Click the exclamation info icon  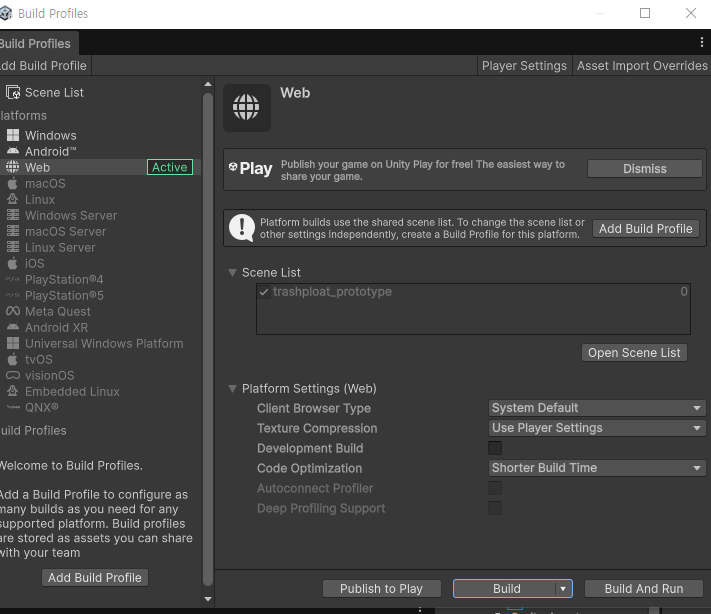(242, 228)
